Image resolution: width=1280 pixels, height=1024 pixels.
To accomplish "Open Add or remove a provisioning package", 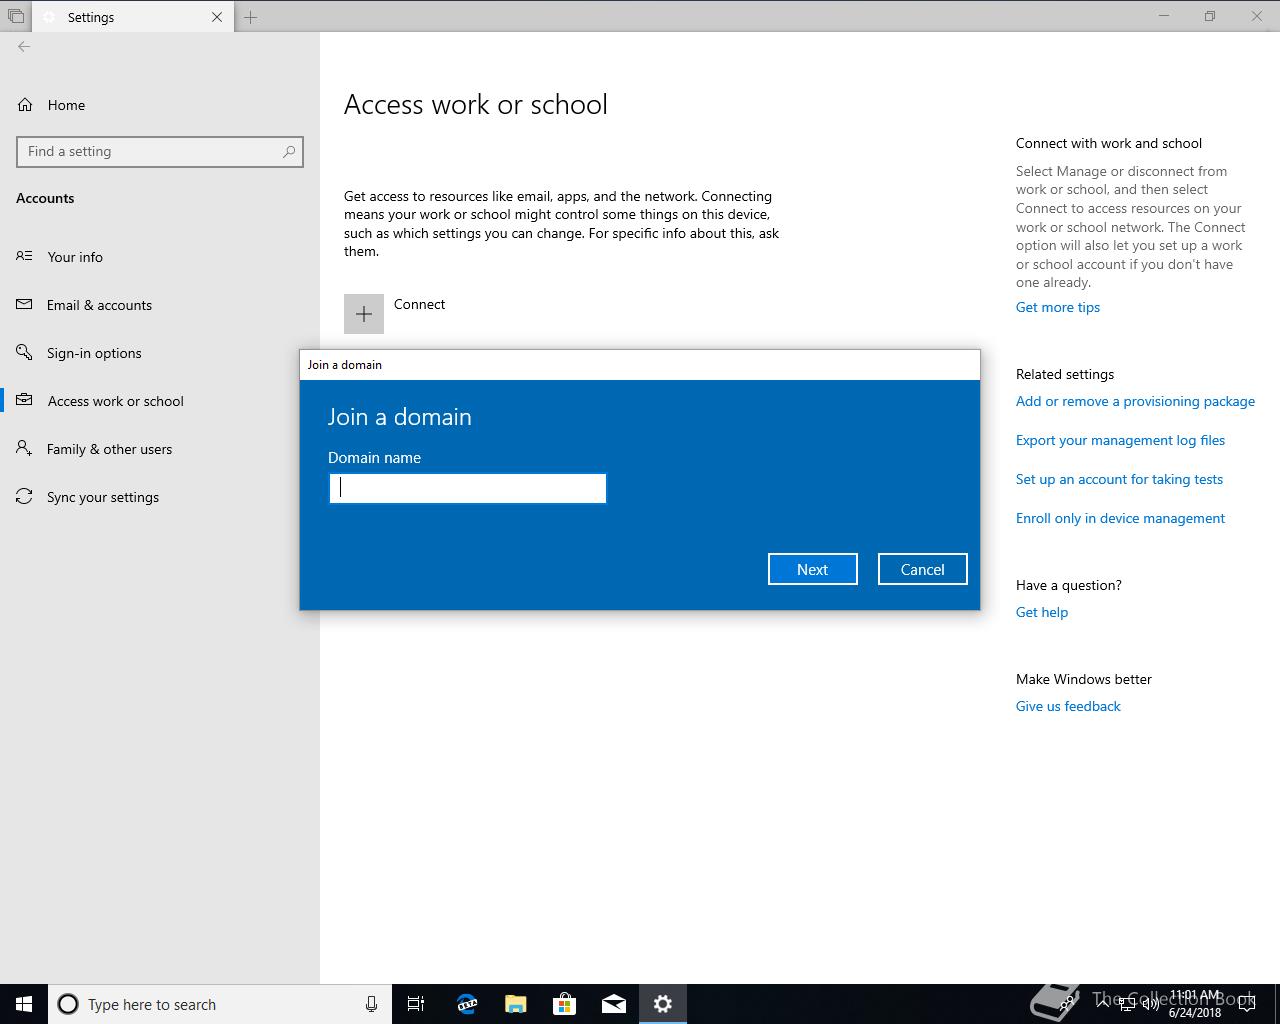I will (1135, 401).
